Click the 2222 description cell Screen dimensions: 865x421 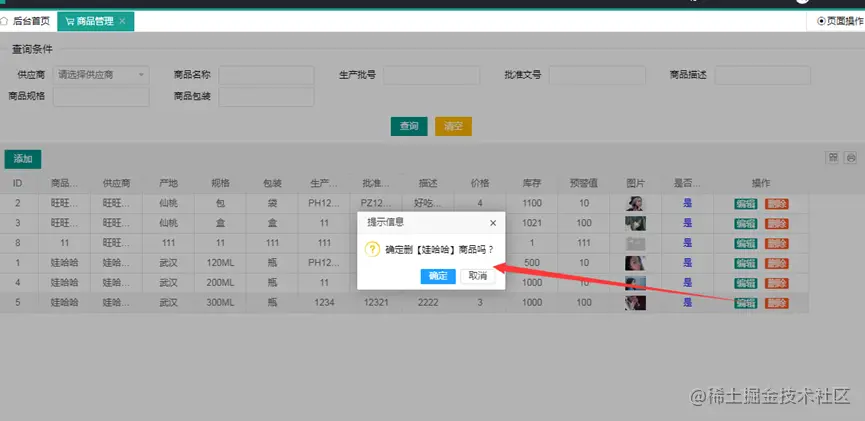[x=428, y=303]
